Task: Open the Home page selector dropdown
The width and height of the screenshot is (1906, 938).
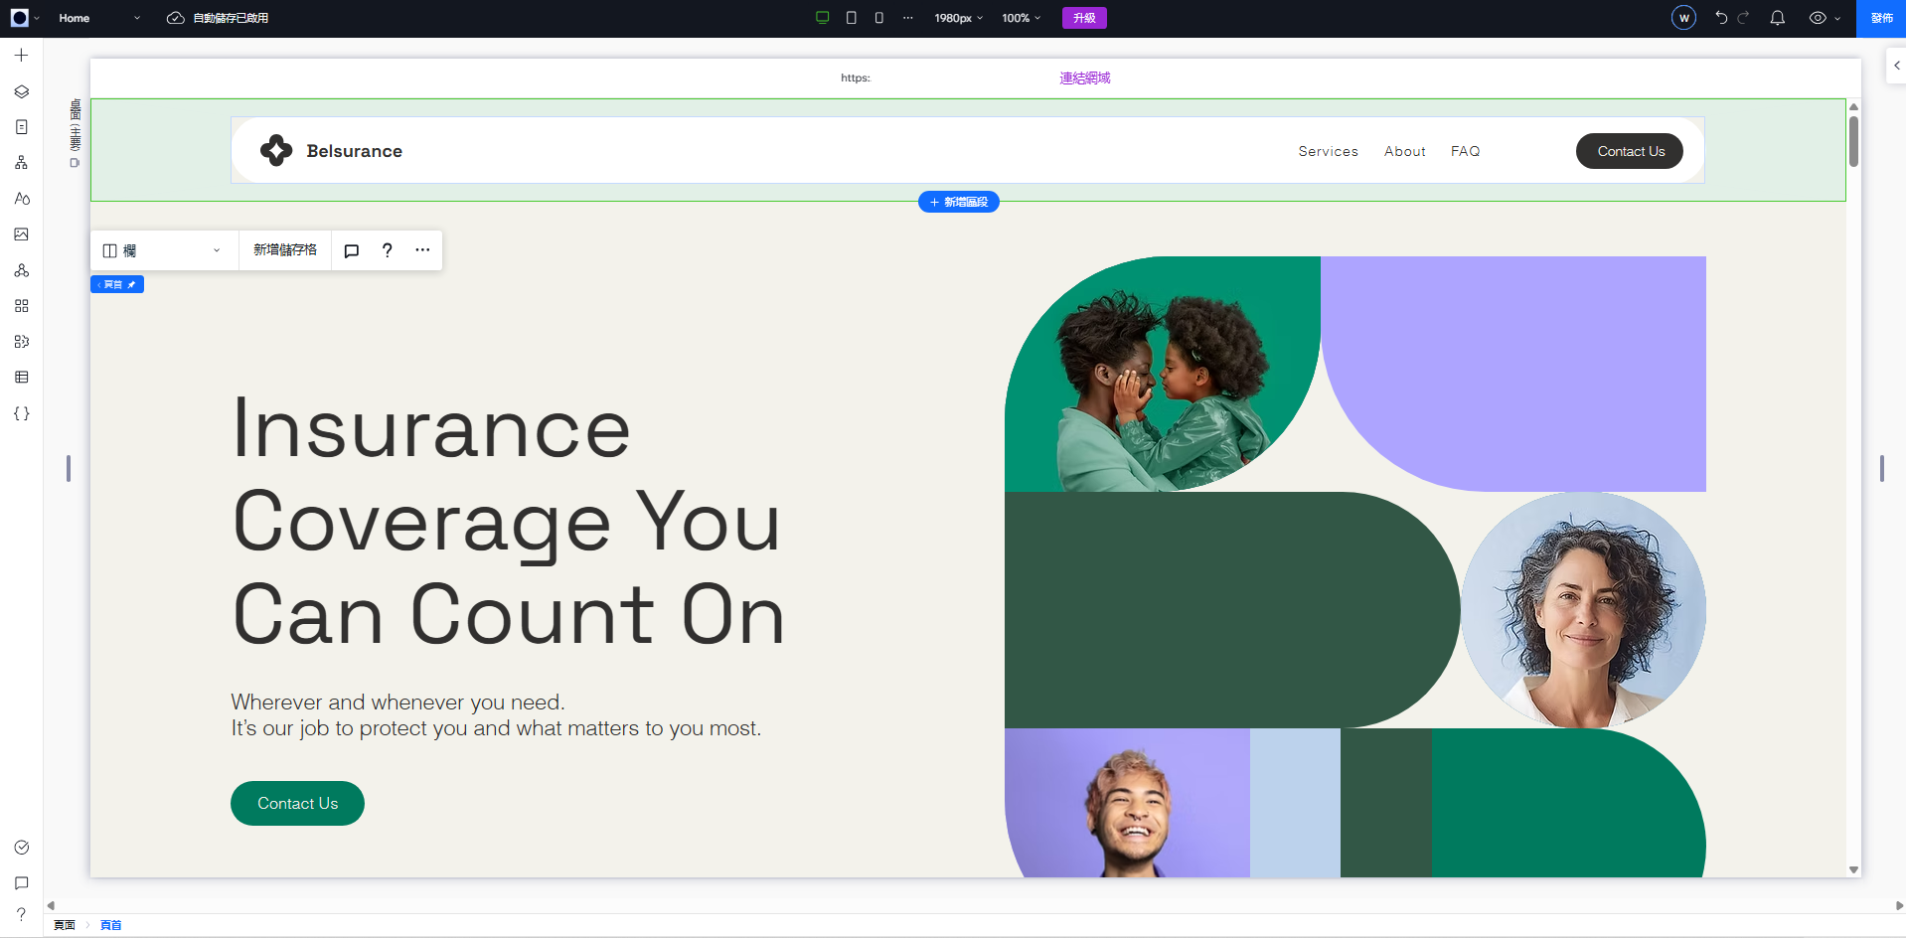Action: pyautogui.click(x=98, y=18)
